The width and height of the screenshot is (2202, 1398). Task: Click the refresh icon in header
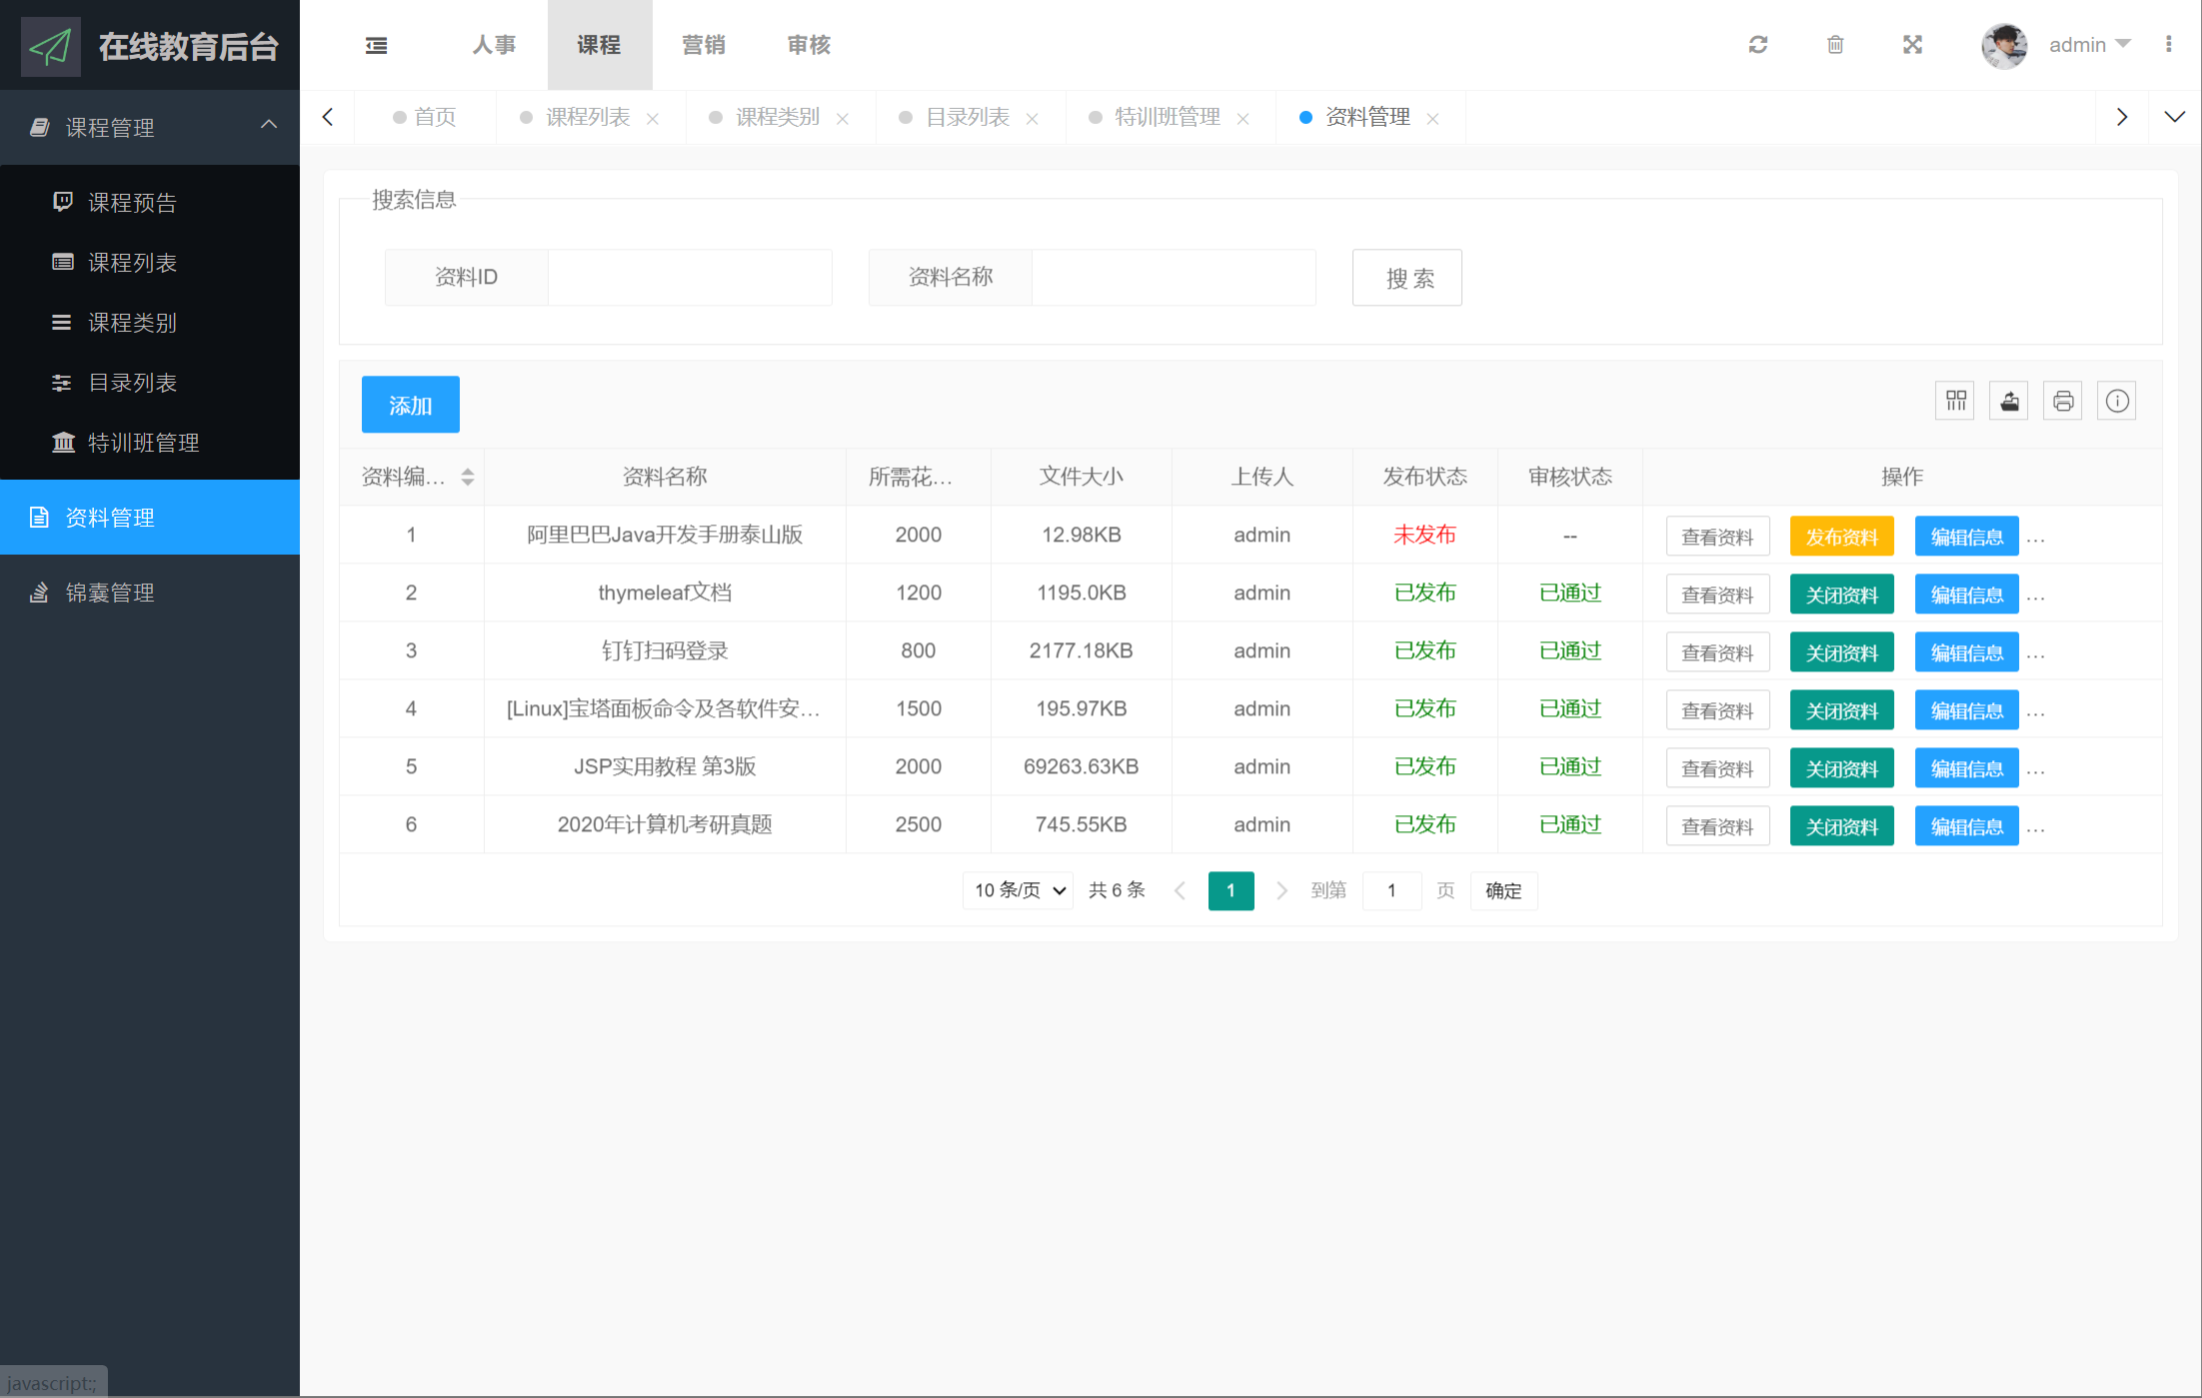coord(1758,45)
